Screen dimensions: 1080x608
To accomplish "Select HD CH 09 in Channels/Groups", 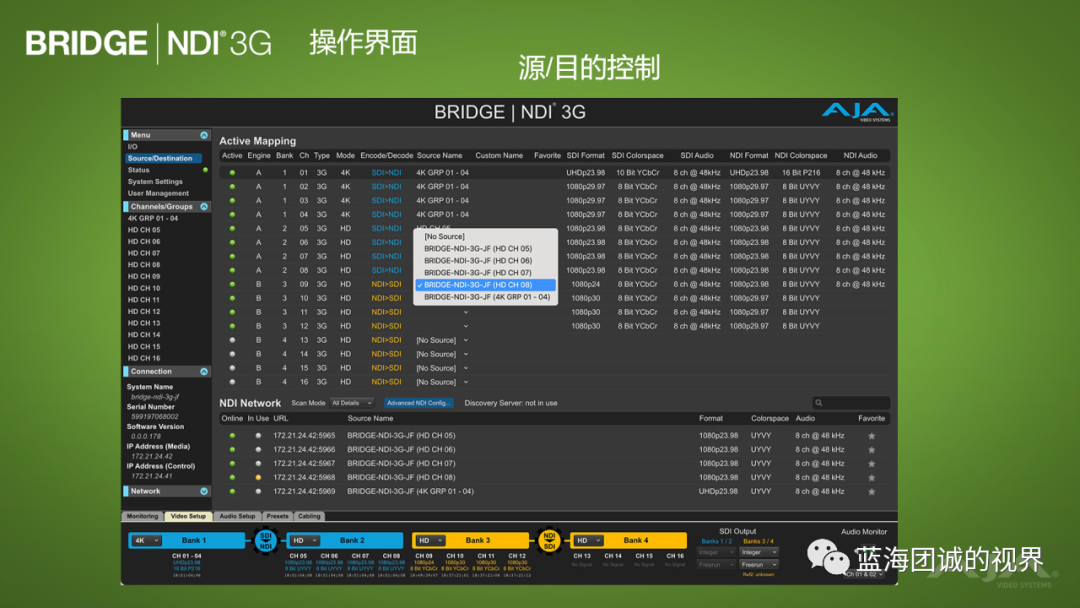I will click(144, 277).
